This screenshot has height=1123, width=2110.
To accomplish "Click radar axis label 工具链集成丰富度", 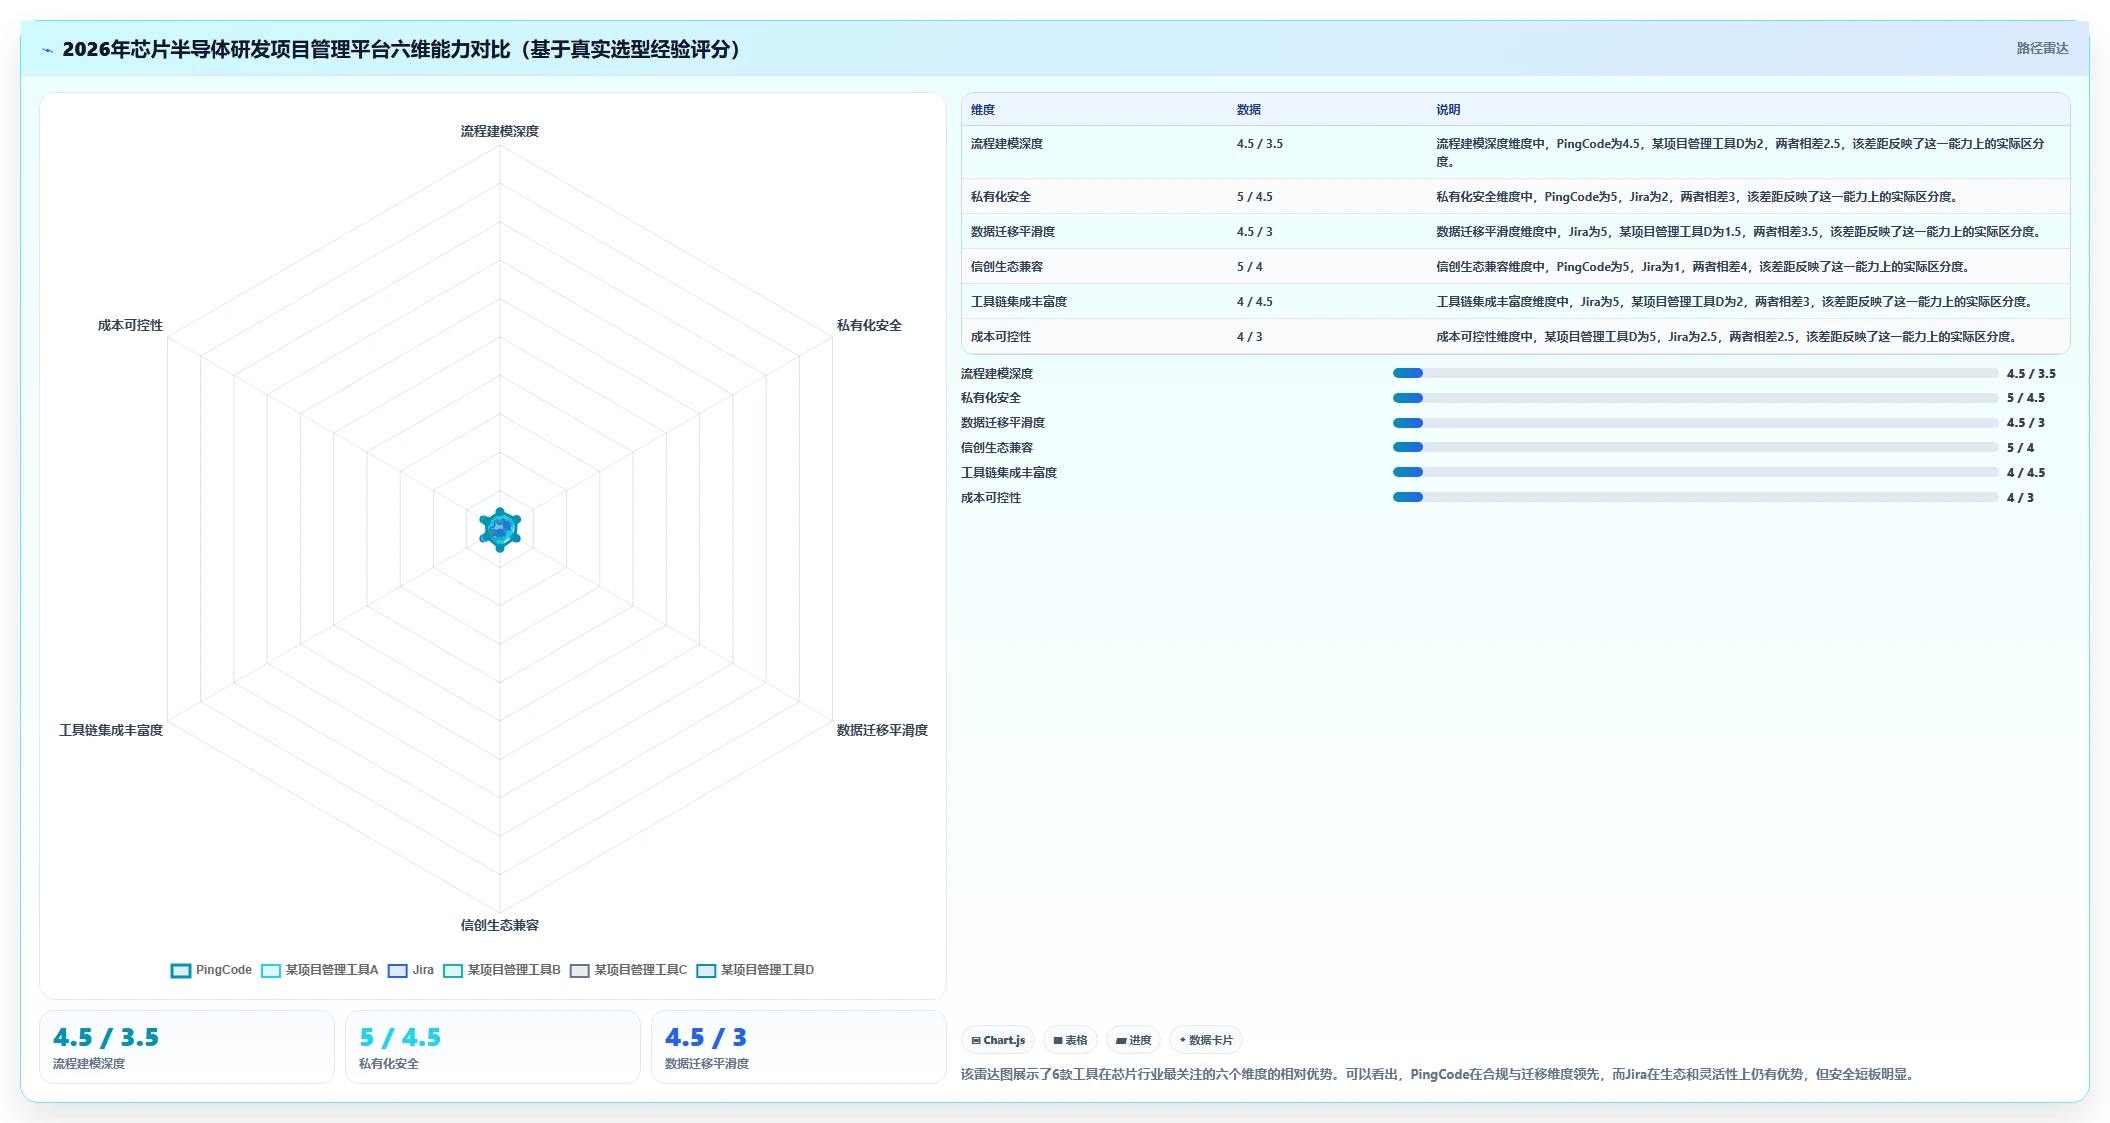I will [x=111, y=730].
